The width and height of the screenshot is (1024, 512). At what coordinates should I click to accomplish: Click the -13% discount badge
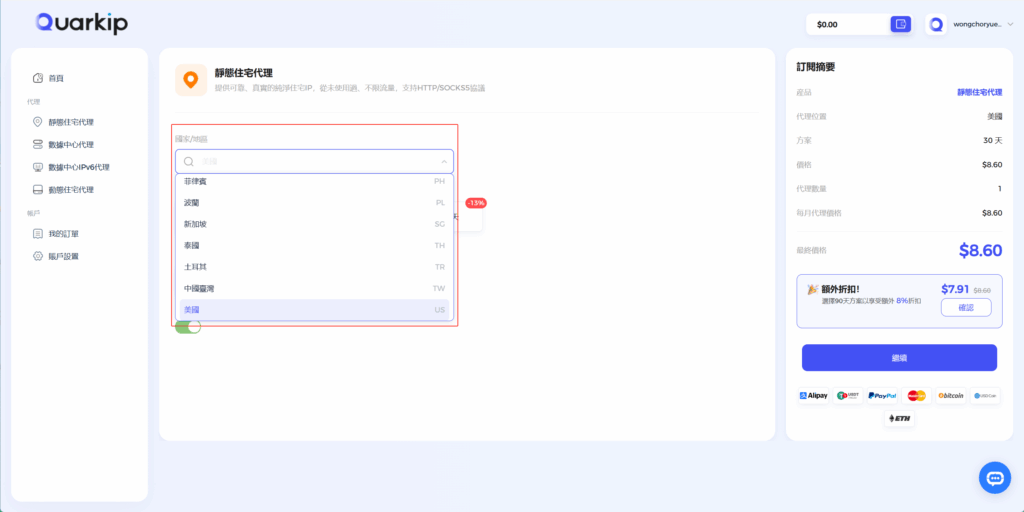475,203
